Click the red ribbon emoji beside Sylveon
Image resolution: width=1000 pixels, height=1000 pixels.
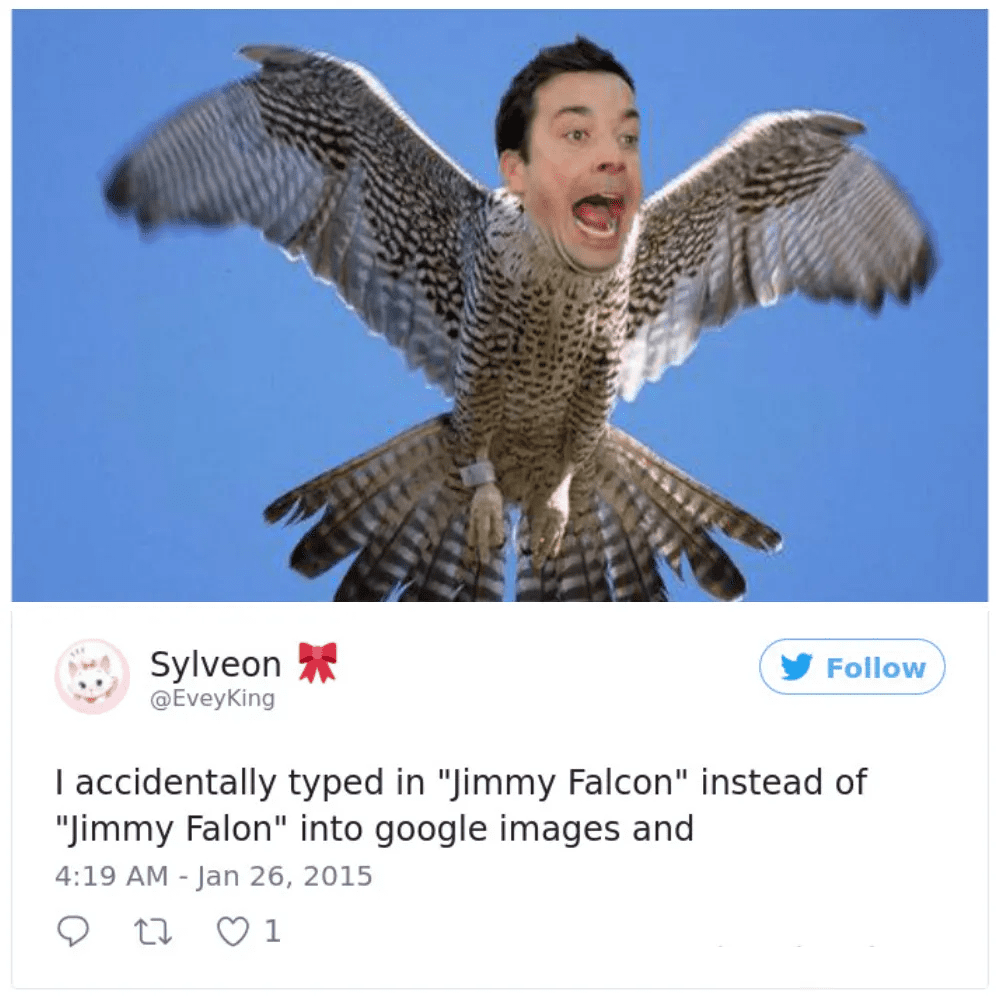point(318,663)
